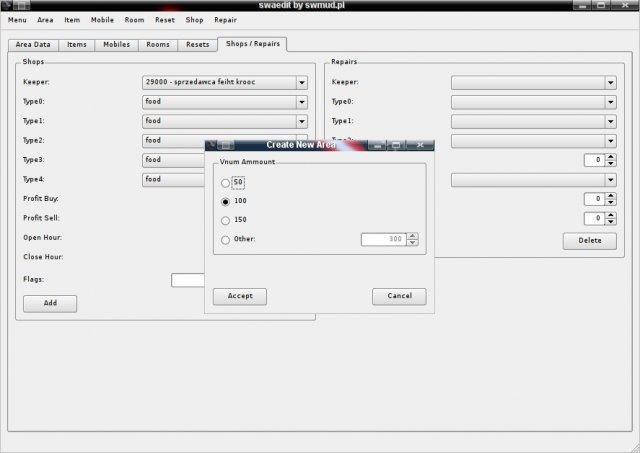Maximize the swaedit main window
This screenshot has height=453, width=640.
[x=601, y=5]
